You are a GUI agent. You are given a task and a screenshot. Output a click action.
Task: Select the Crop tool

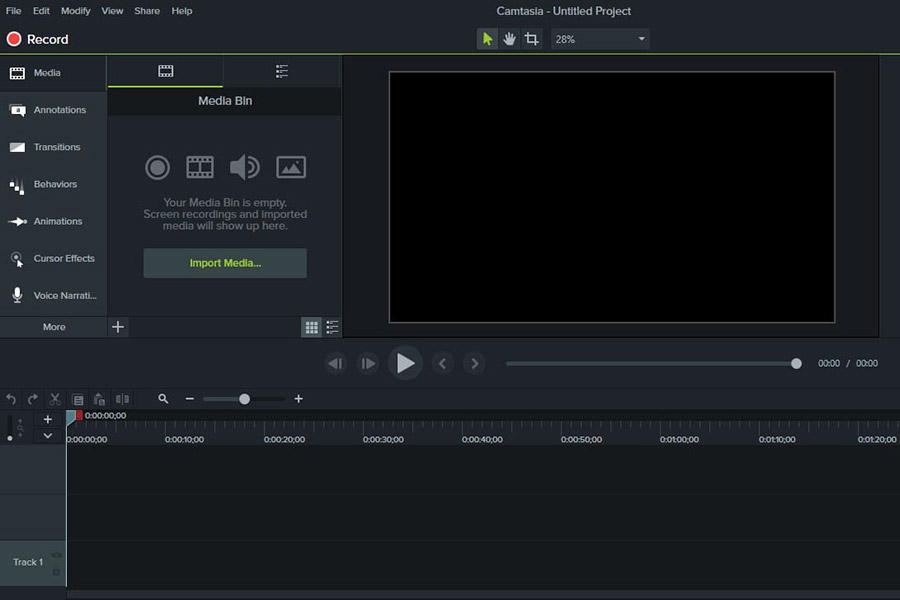[532, 39]
